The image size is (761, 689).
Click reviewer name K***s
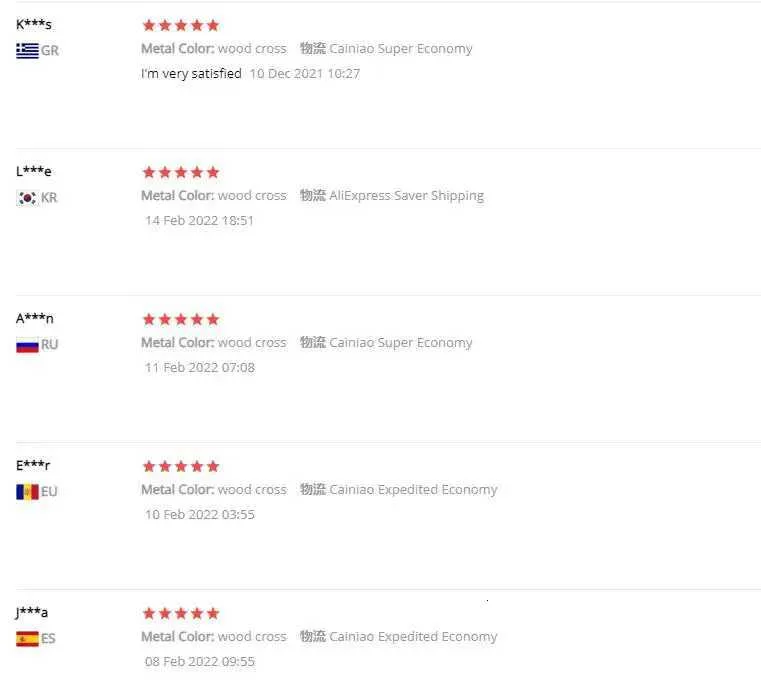(34, 24)
